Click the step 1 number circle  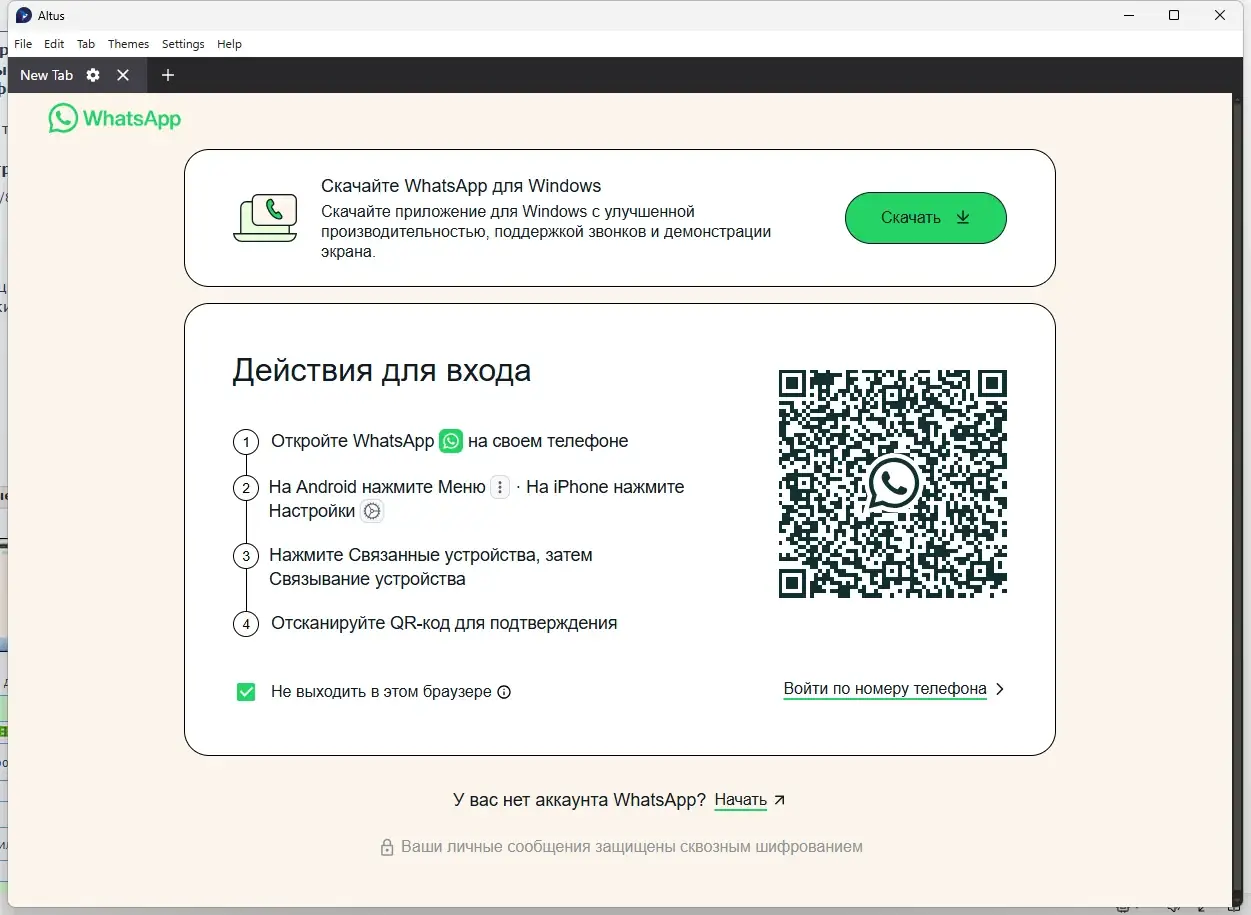pos(246,442)
